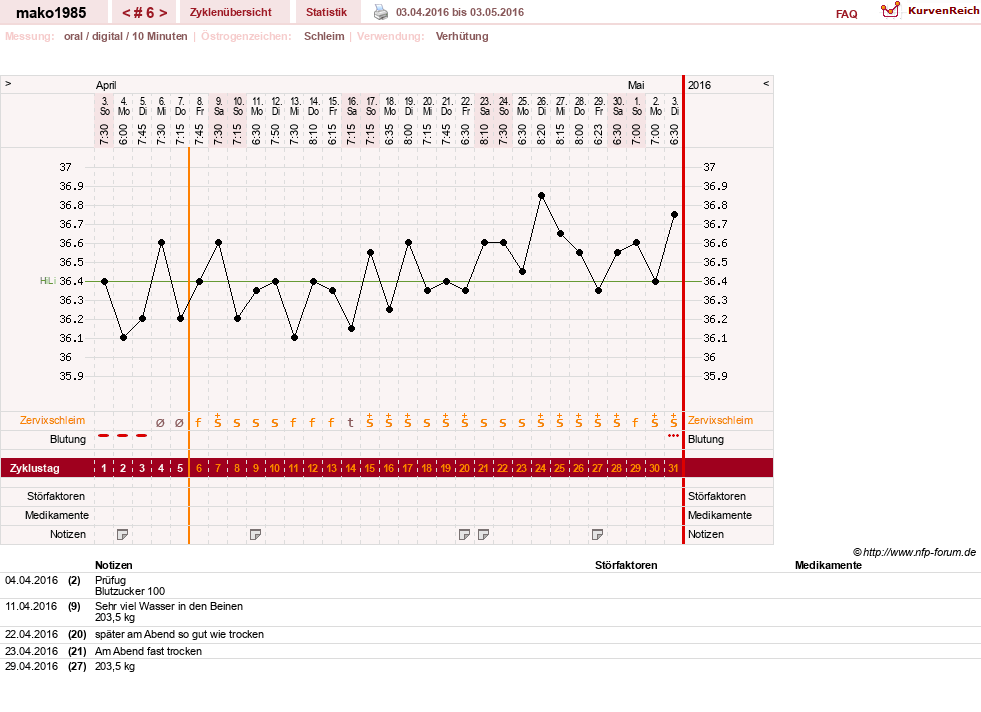Click note 'Am Abend fast trocken'
Viewport: 981px width, 712px height.
148,651
